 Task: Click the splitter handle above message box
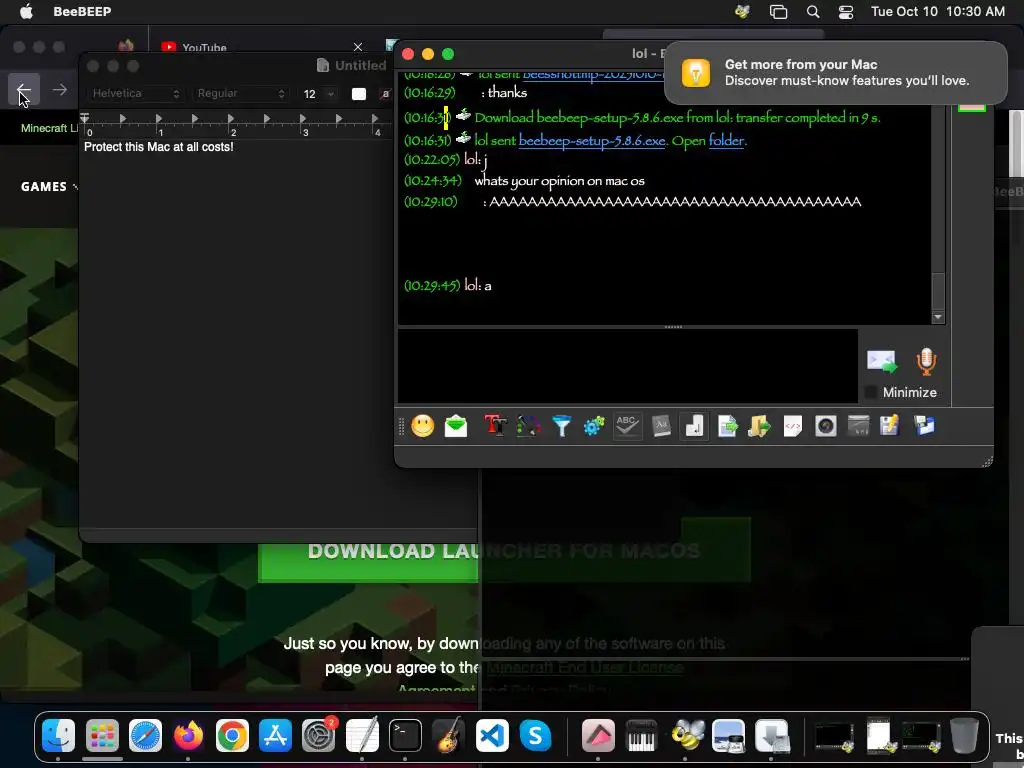click(x=673, y=327)
